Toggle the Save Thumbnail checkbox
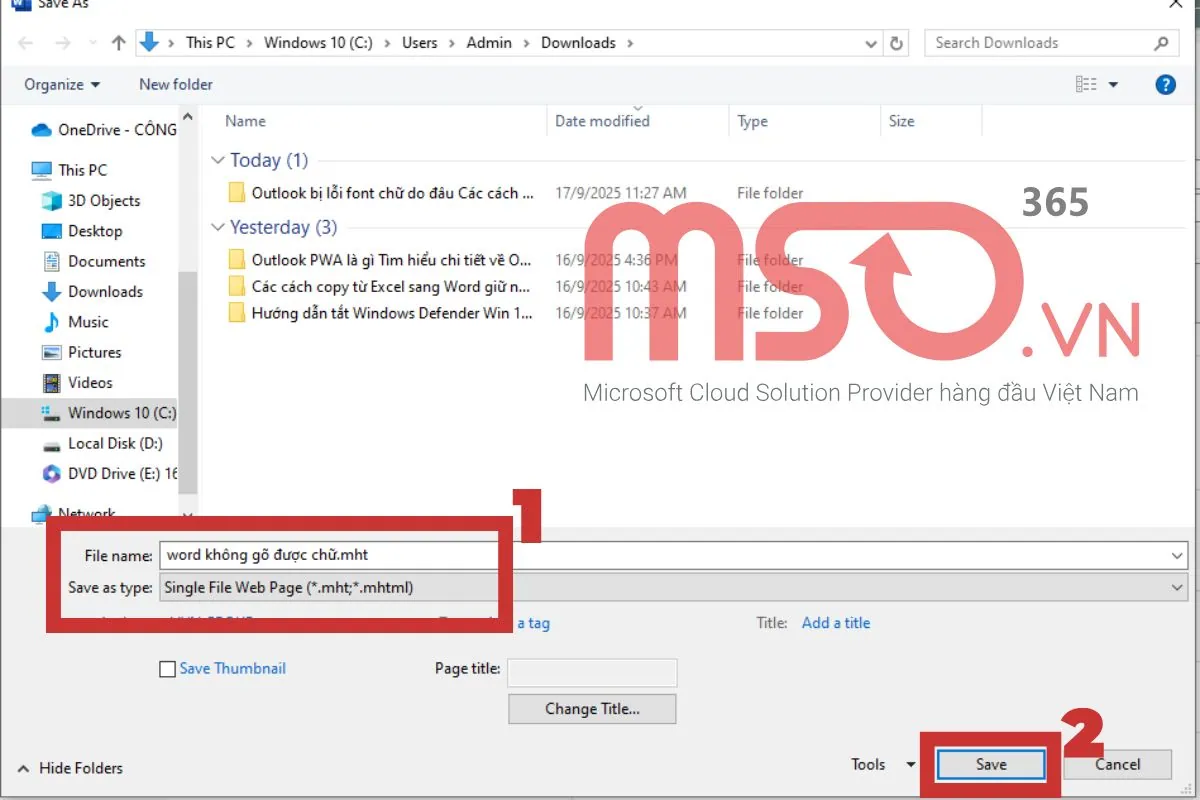1200x800 pixels. 168,669
